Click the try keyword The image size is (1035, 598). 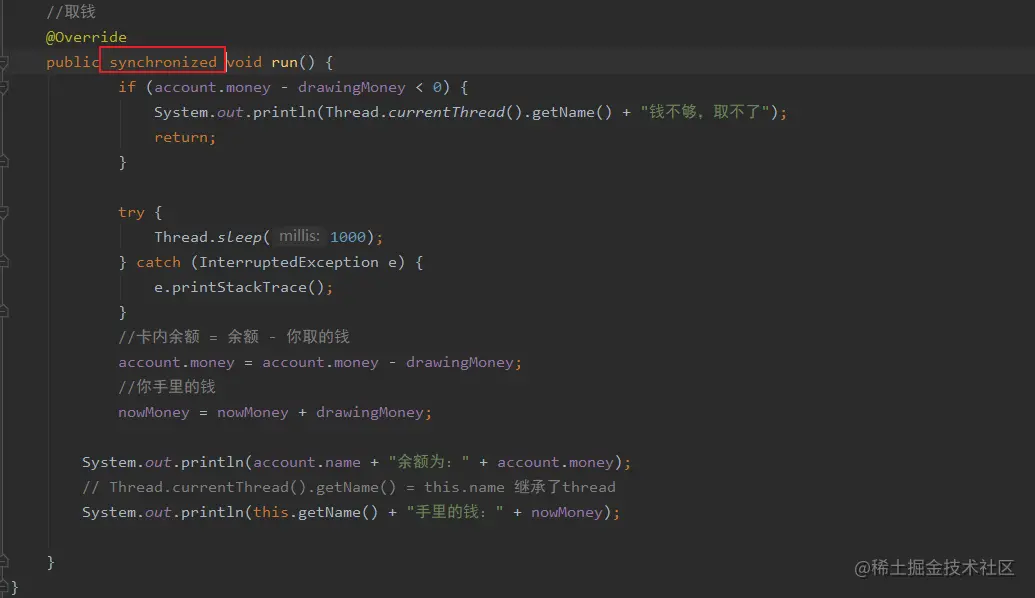pyautogui.click(x=131, y=213)
